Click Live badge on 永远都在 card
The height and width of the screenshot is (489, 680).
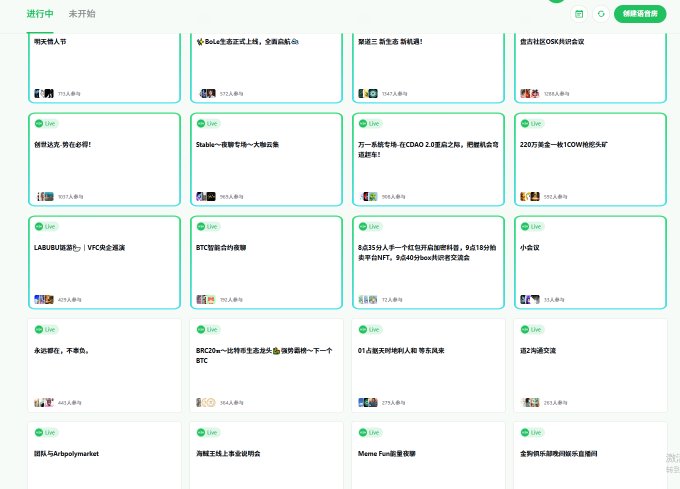coord(46,329)
